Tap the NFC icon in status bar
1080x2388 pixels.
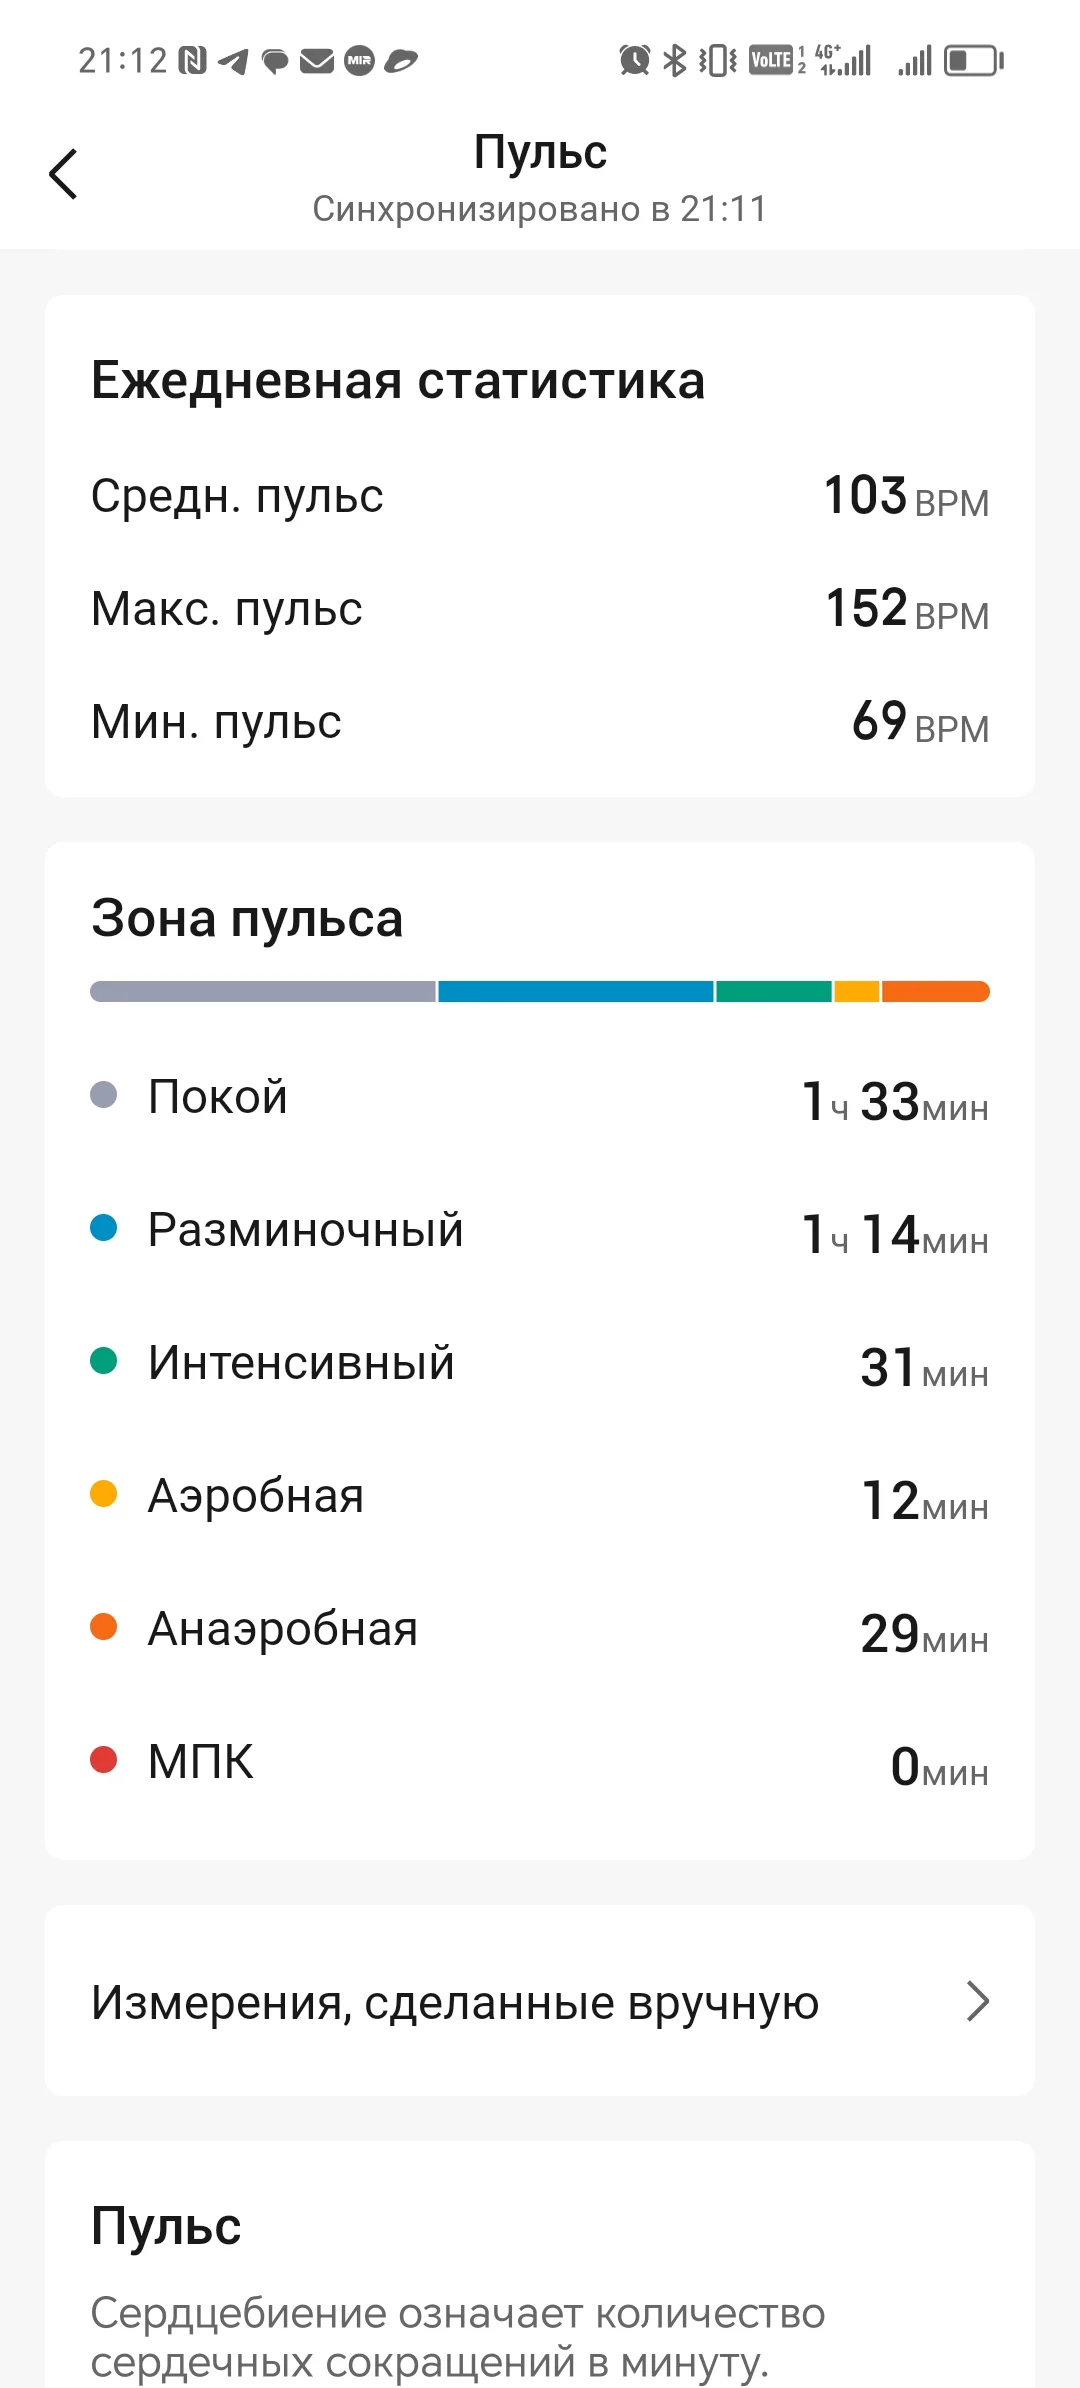[192, 61]
